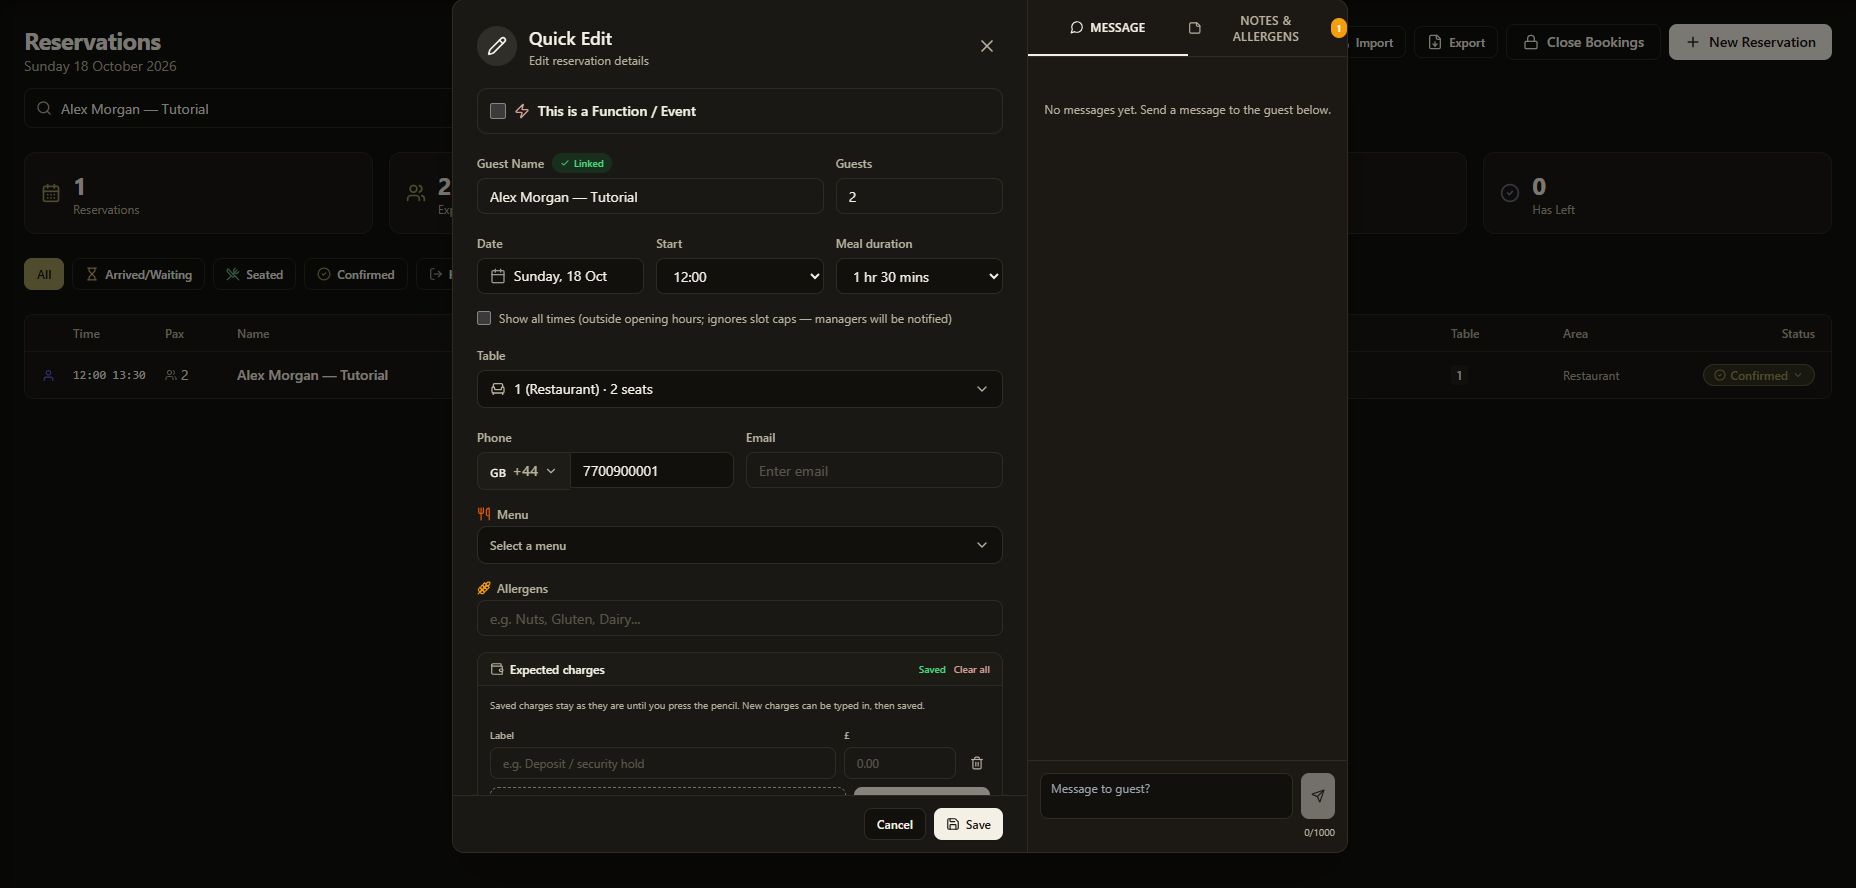Image resolution: width=1856 pixels, height=888 pixels.
Task: Click the check circle icon on Has Left card
Action: pos(1510,193)
